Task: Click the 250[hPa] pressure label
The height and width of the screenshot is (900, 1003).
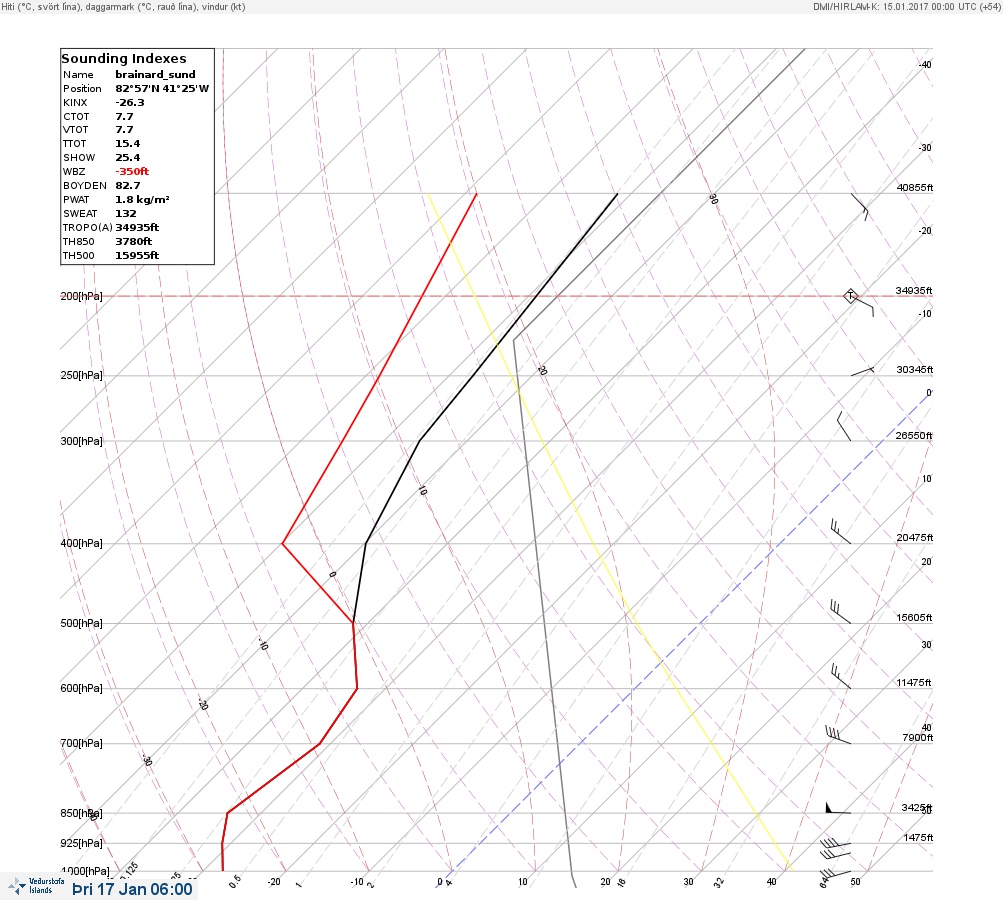Action: 81,375
